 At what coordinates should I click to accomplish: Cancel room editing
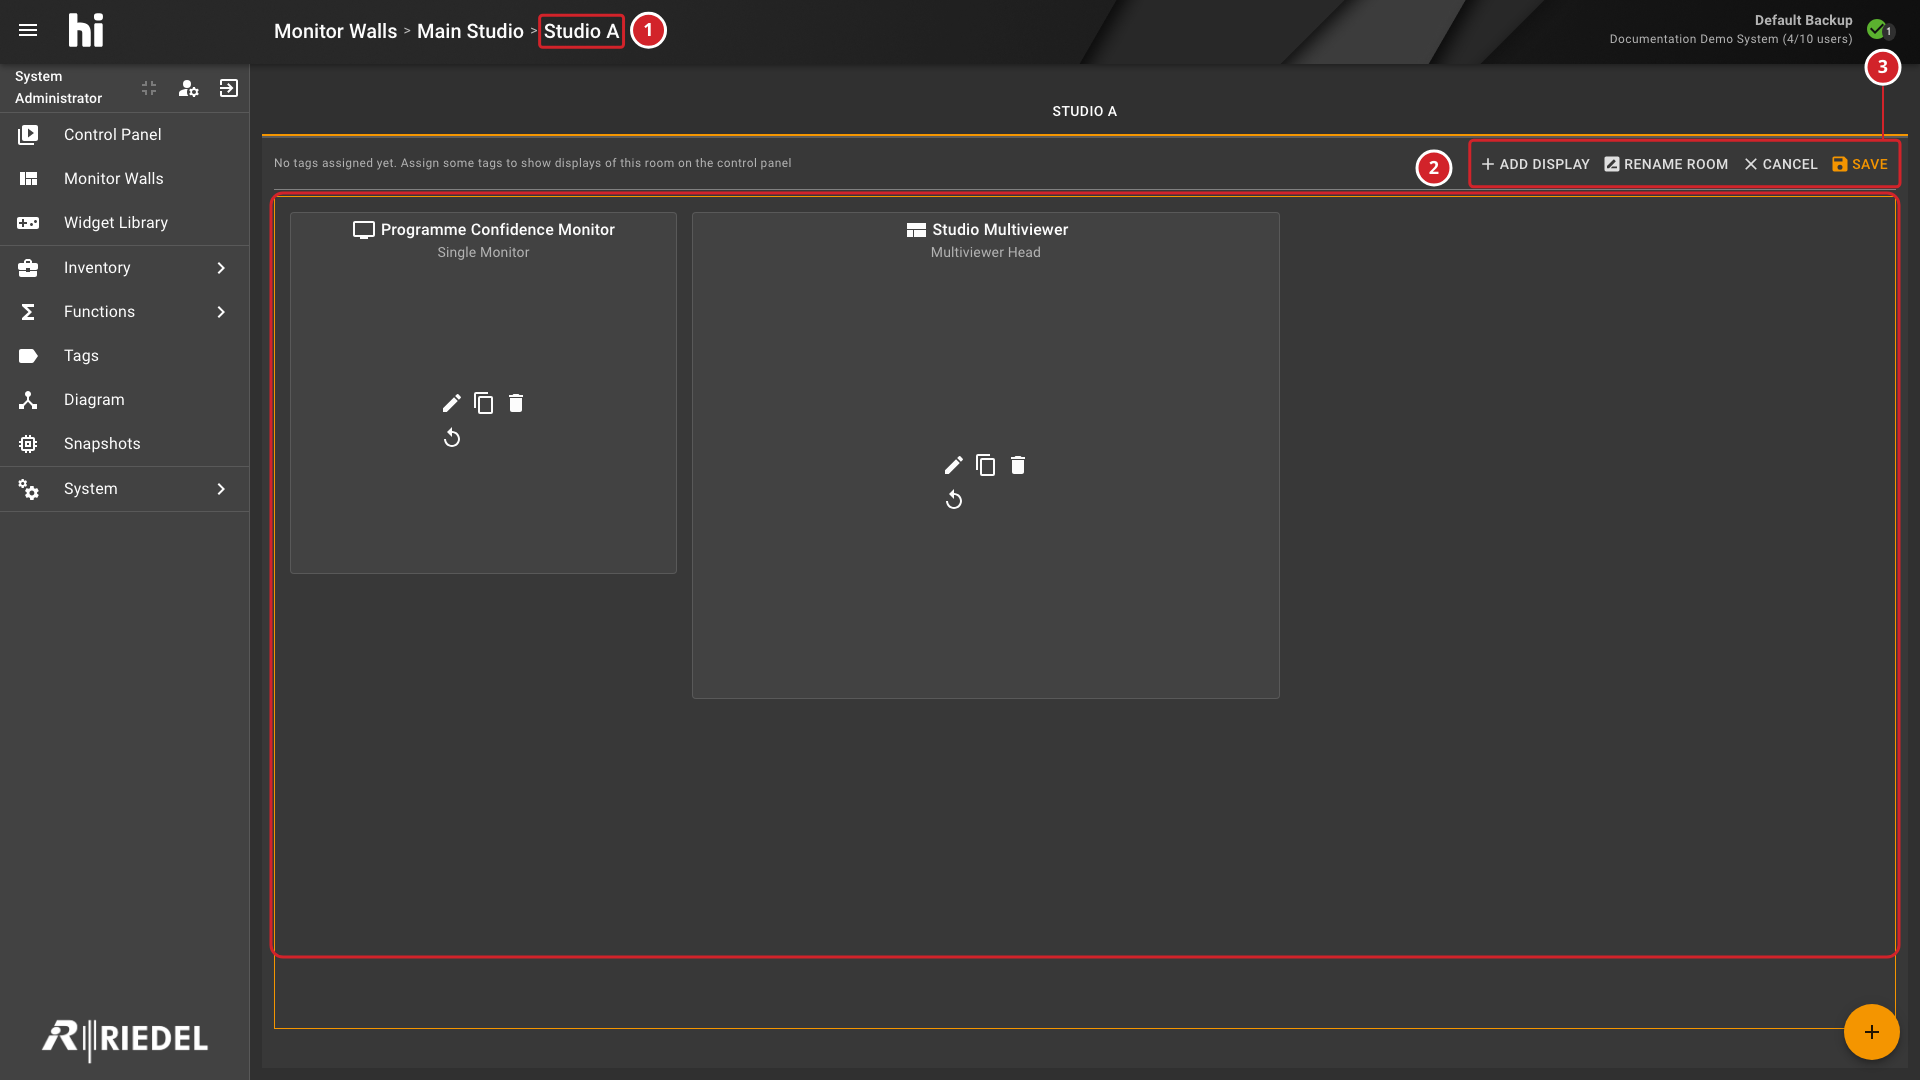(x=1780, y=164)
